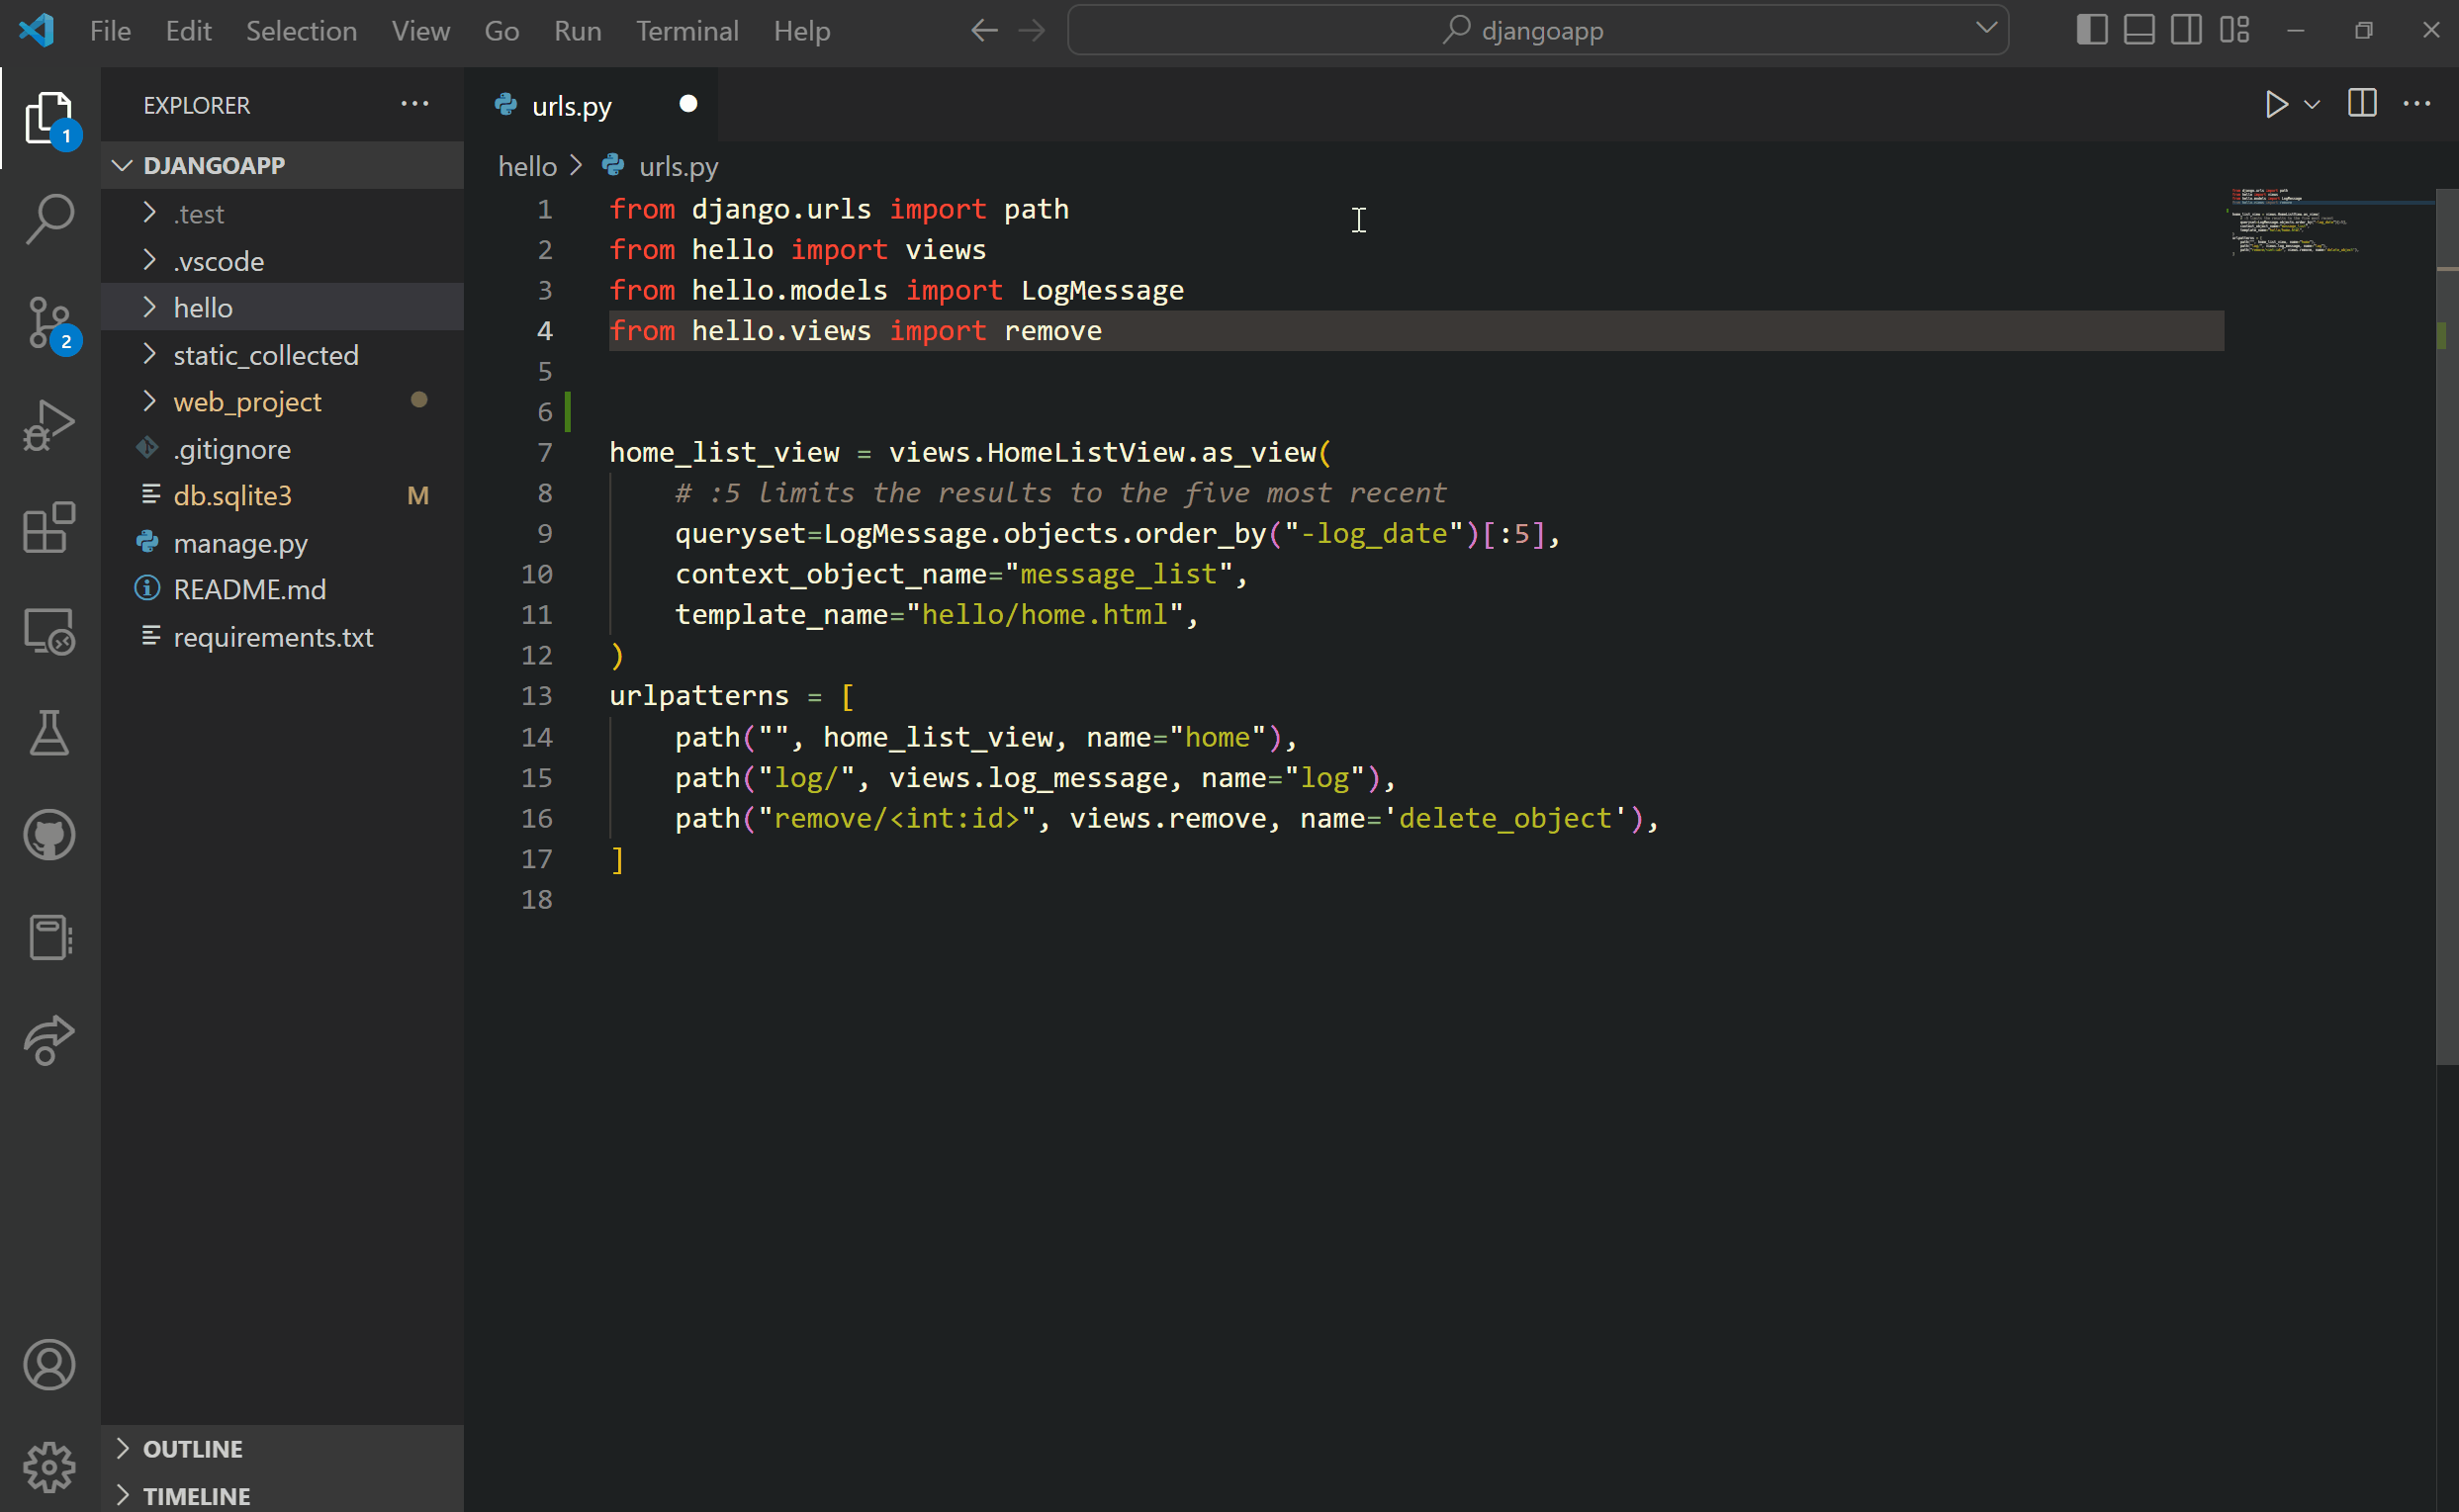Click the Settings gear icon at bottom
The height and width of the screenshot is (1512, 2459).
47,1465
